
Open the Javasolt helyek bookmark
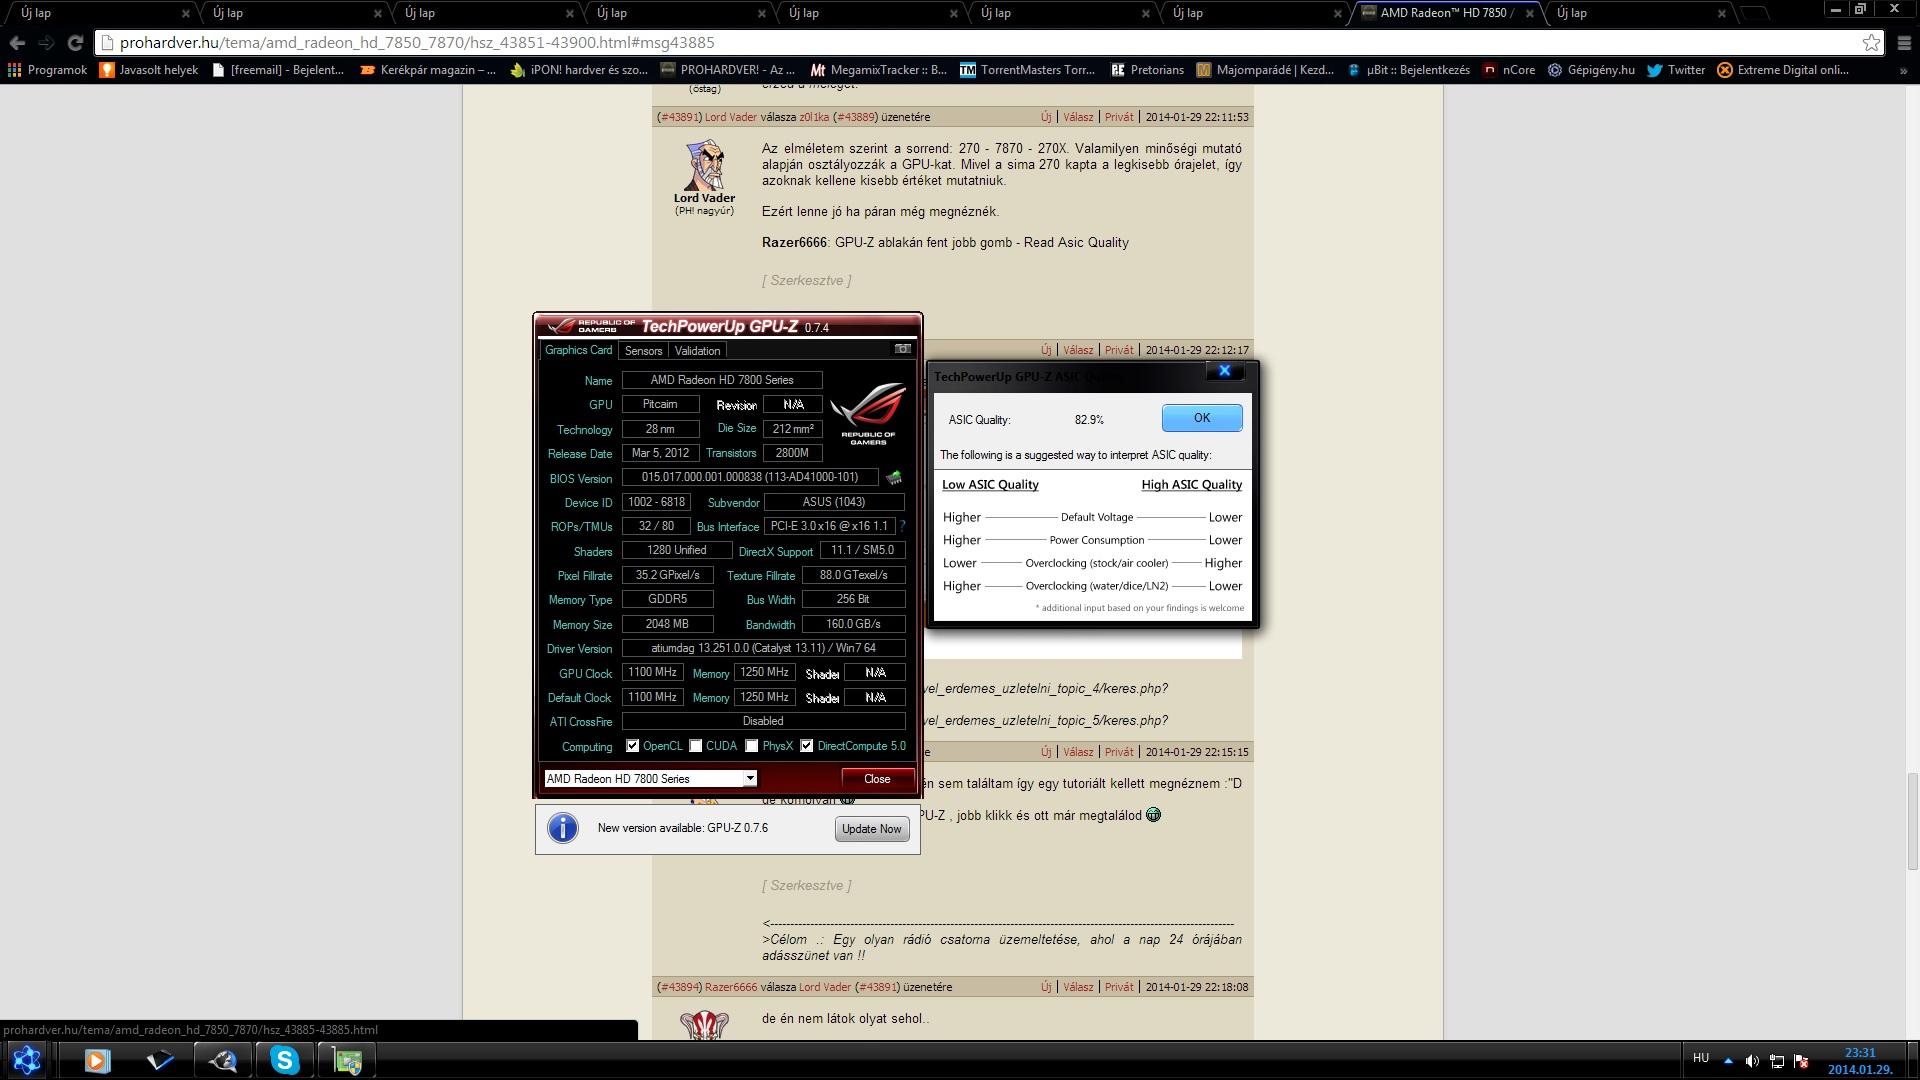148,70
